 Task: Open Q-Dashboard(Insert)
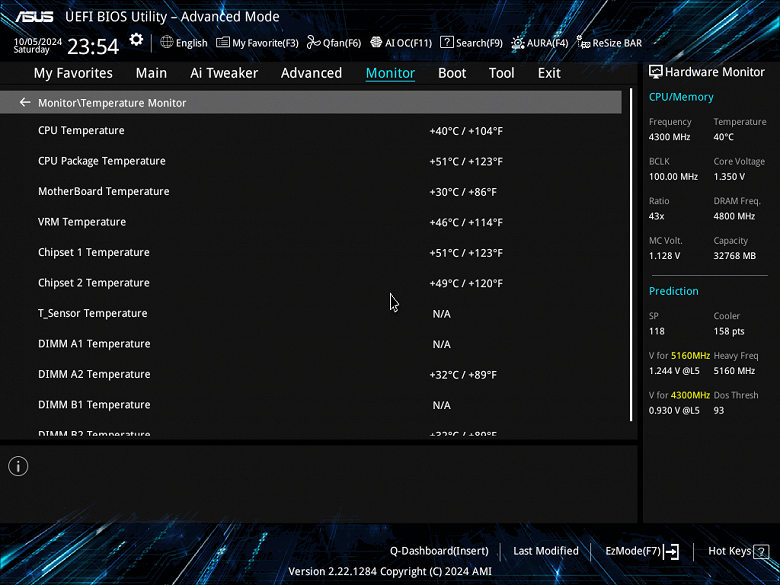tap(439, 551)
